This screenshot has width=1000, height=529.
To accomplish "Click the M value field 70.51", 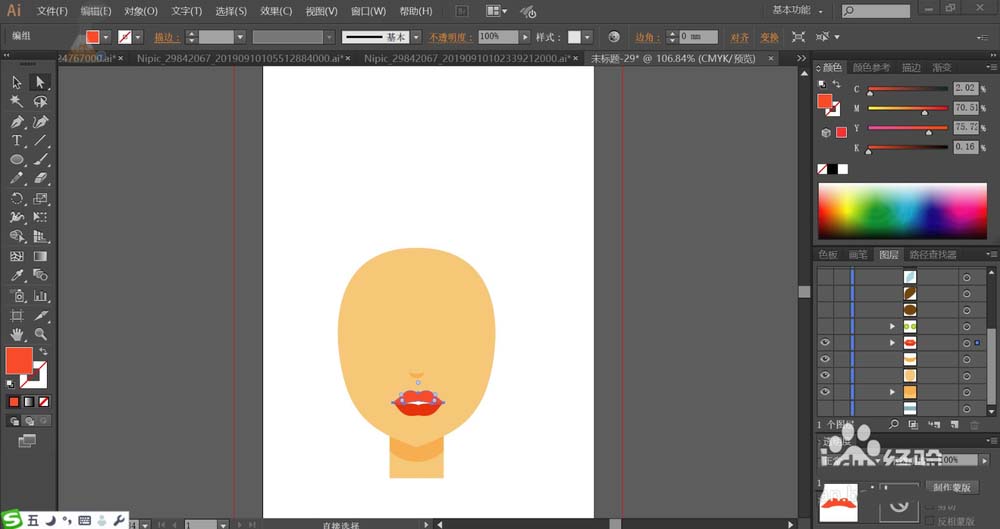I will tap(966, 108).
